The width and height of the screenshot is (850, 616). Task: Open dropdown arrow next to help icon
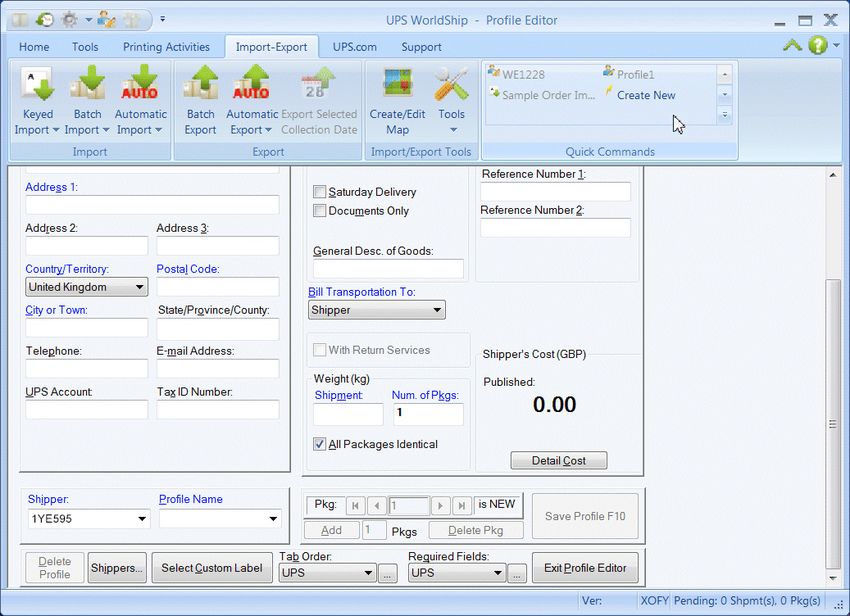(836, 46)
